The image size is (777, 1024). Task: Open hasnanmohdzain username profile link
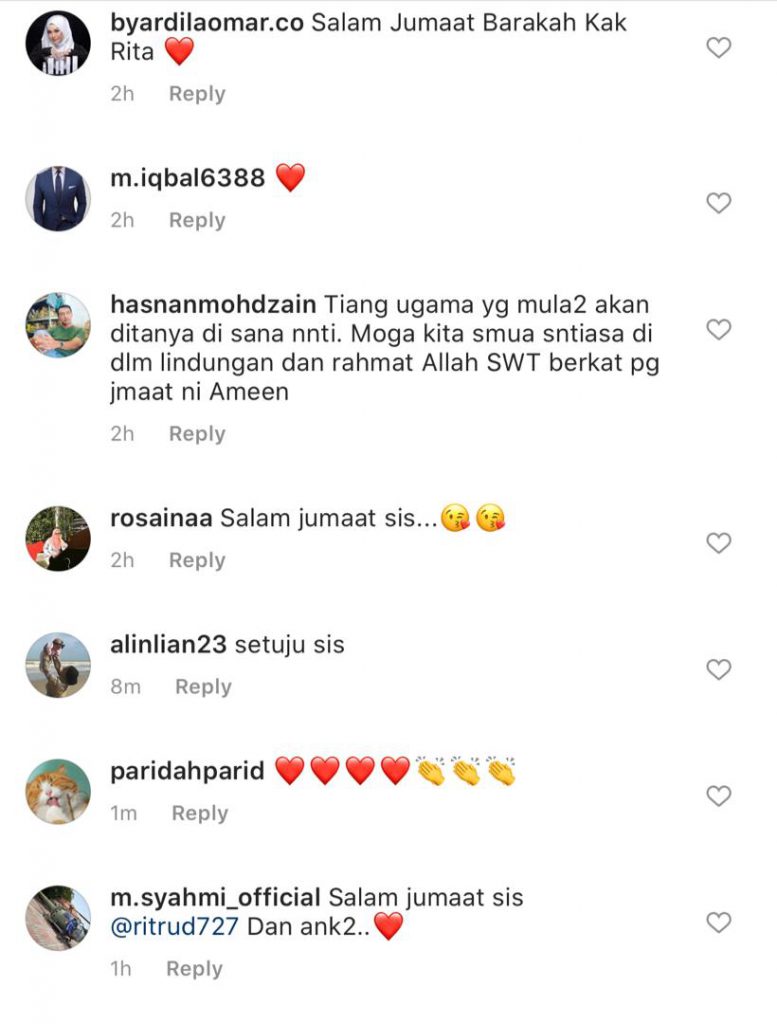click(x=213, y=304)
